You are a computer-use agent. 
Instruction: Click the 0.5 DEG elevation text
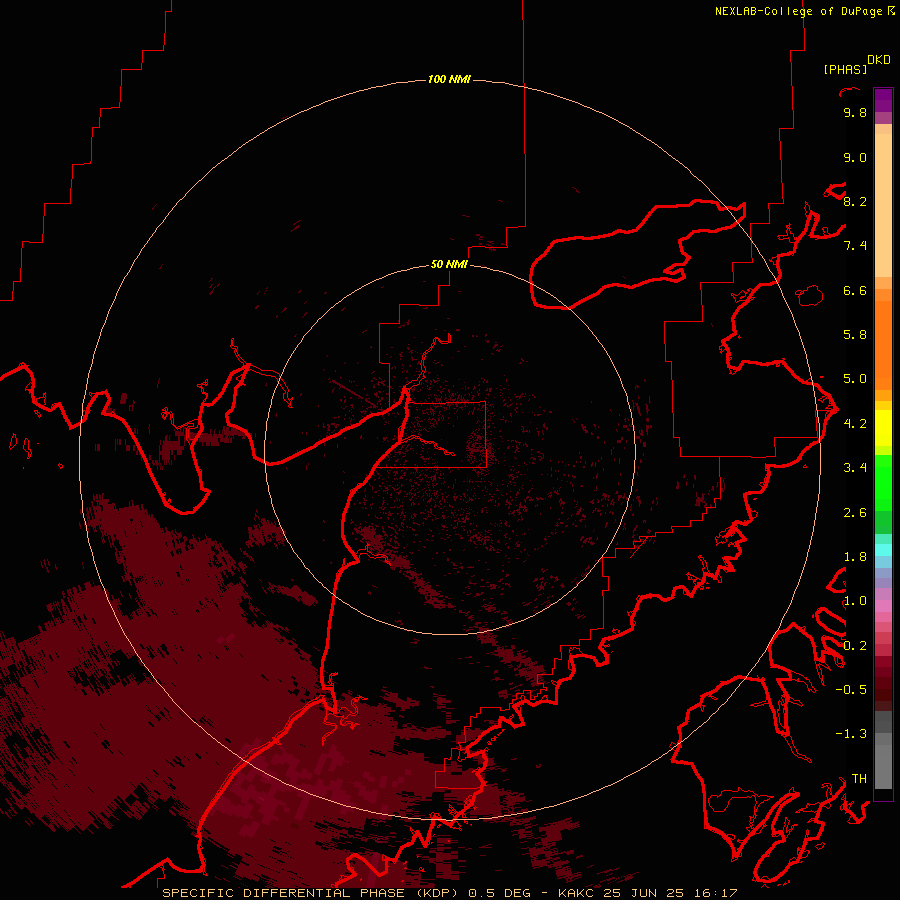point(499,893)
